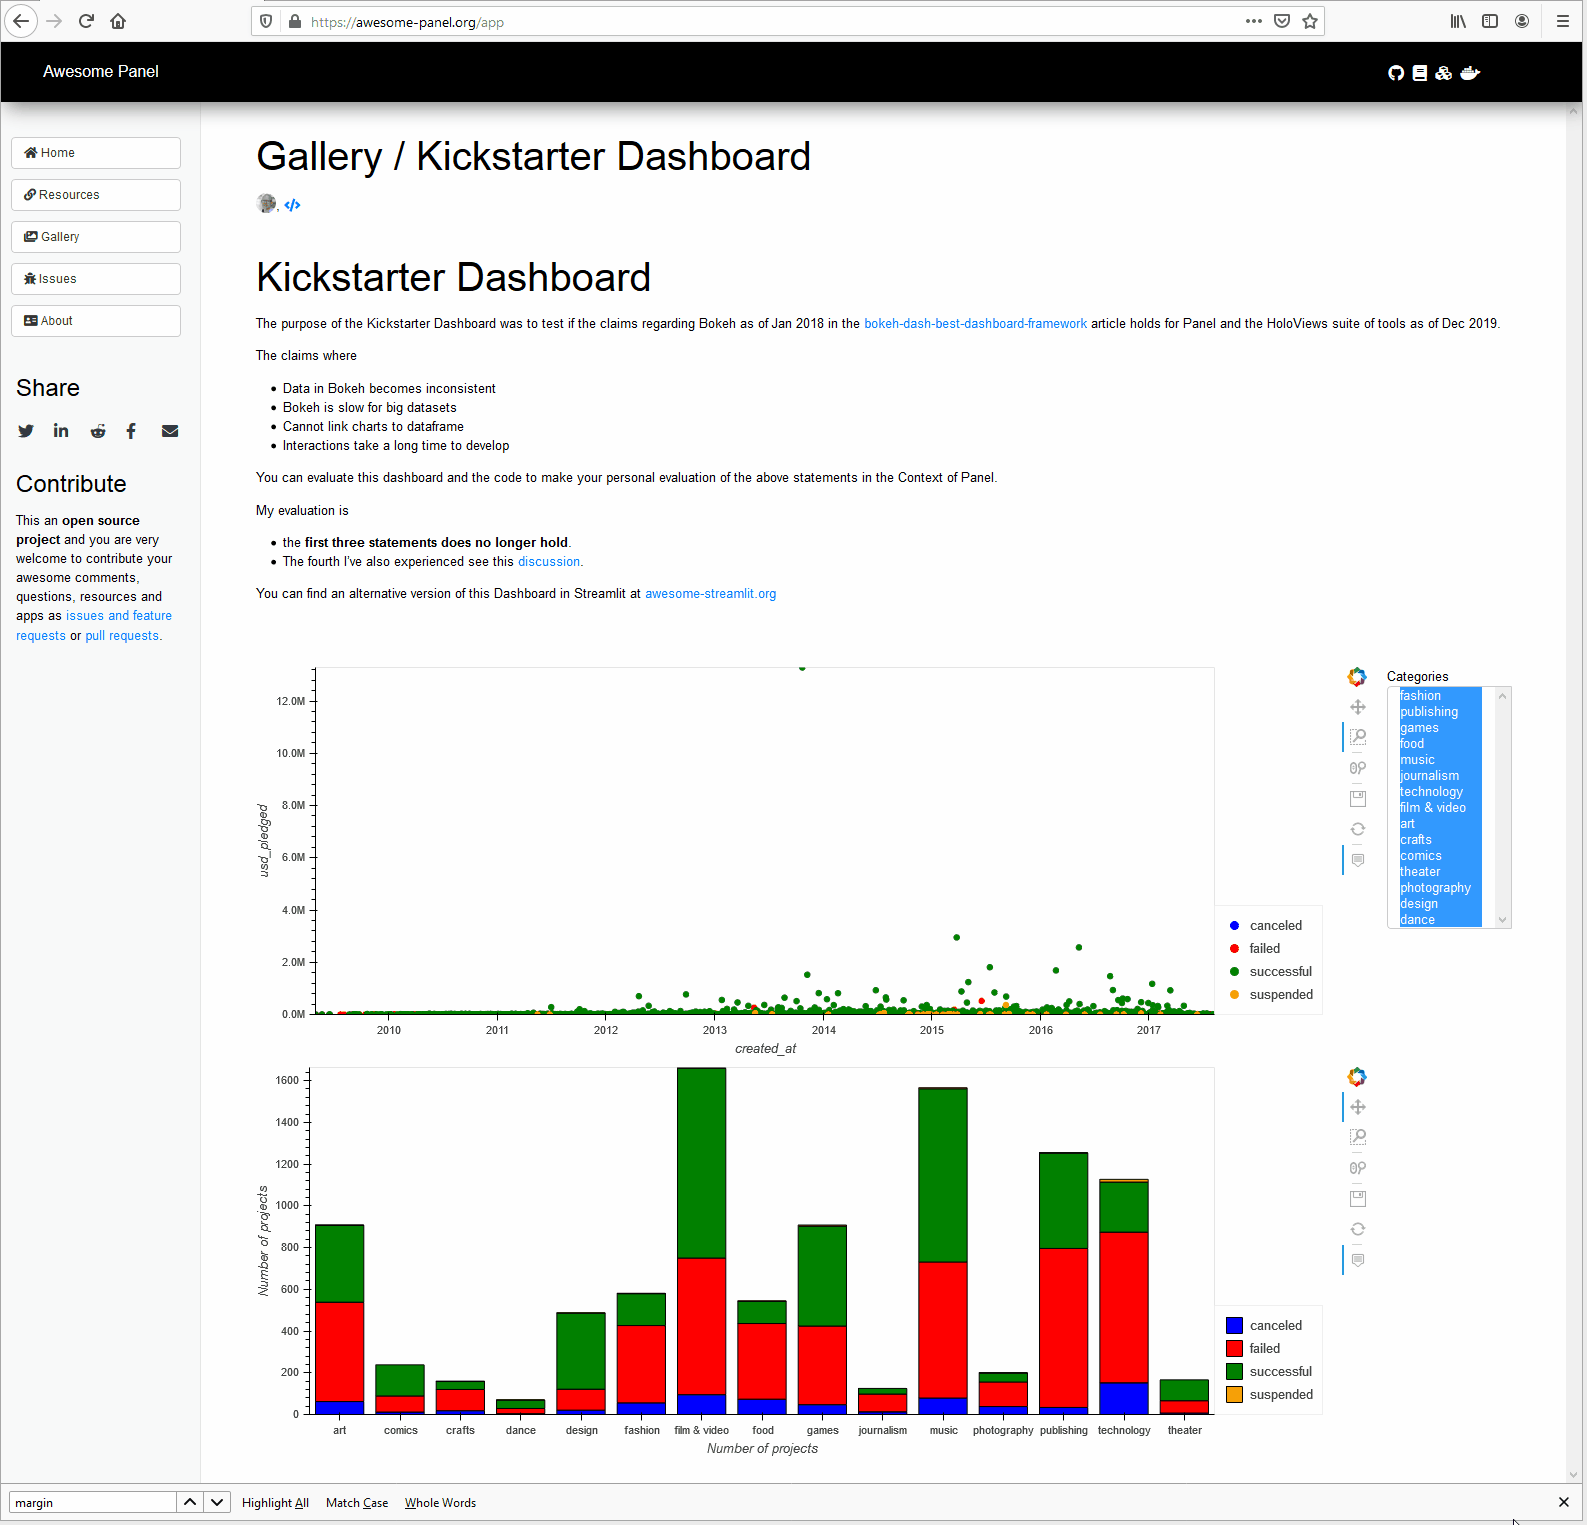Open the Resources item in the sidebar menu
1587x1525 pixels.
click(96, 195)
